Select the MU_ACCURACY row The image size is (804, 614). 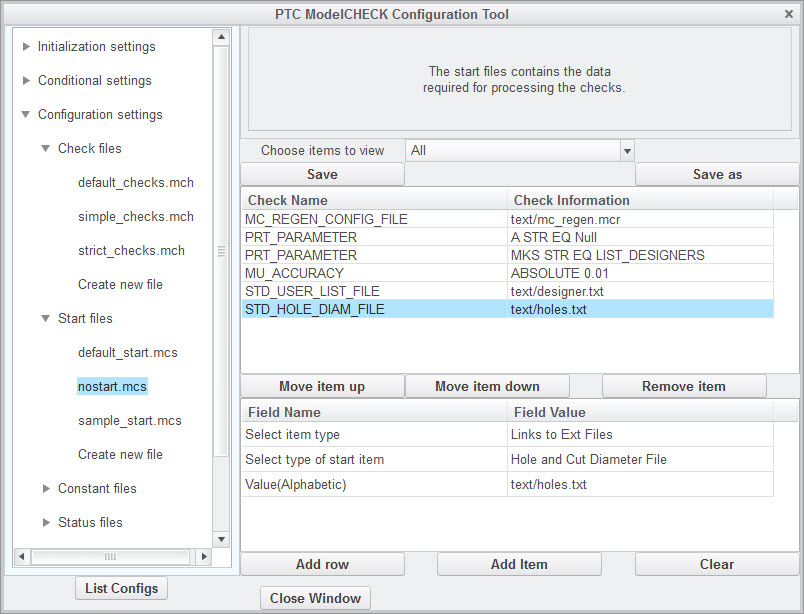click(x=508, y=273)
